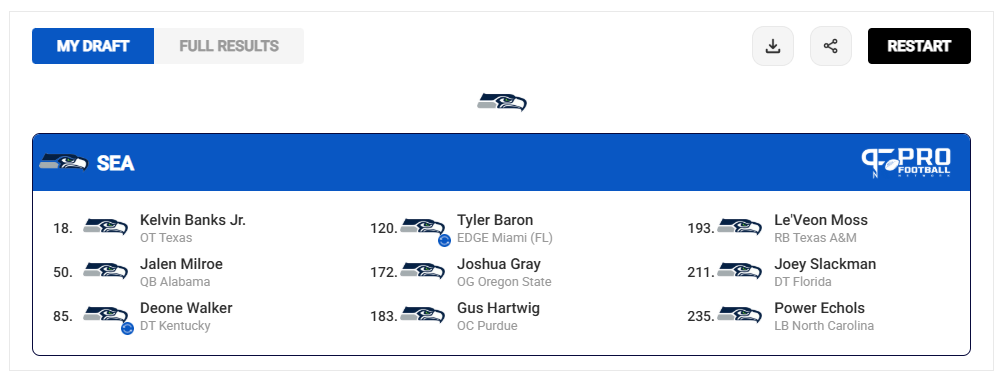The height and width of the screenshot is (371, 1001).
Task: Click the team logo beside Kelvin Banks Jr.
Action: [x=105, y=227]
